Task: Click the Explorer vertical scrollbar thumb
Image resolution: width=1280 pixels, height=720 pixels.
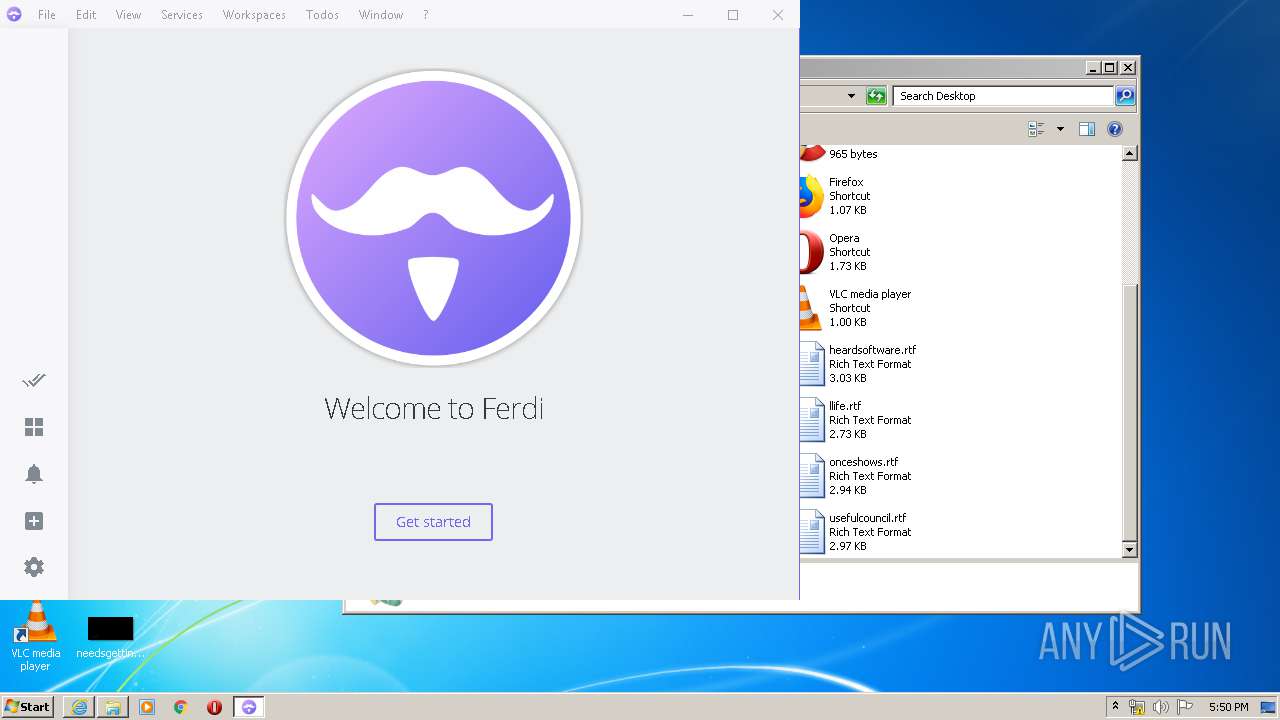Action: click(1130, 412)
